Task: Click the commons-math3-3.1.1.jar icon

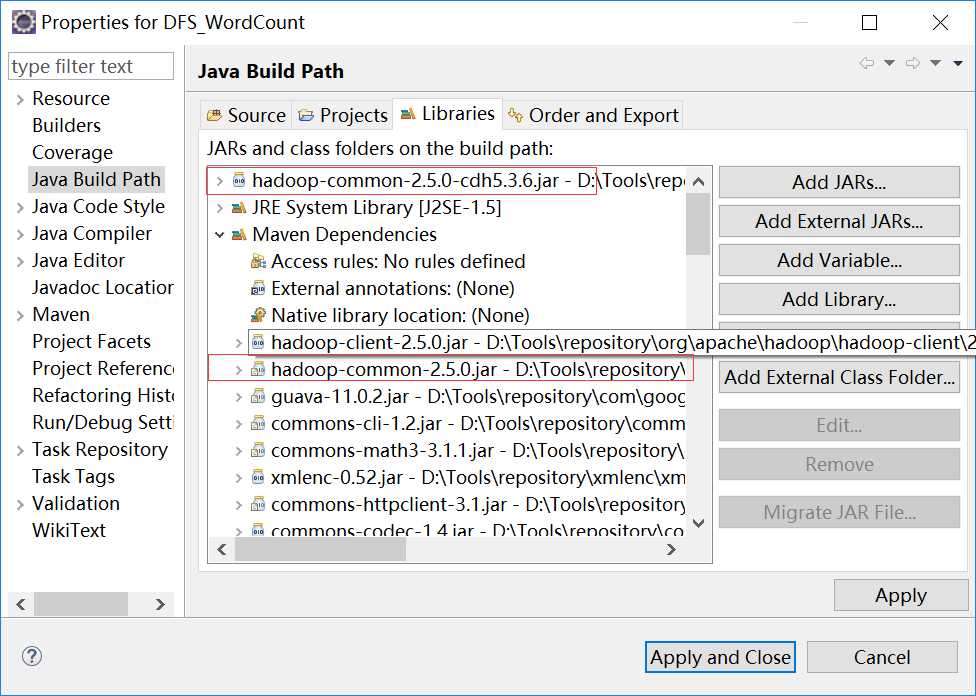Action: click(258, 450)
